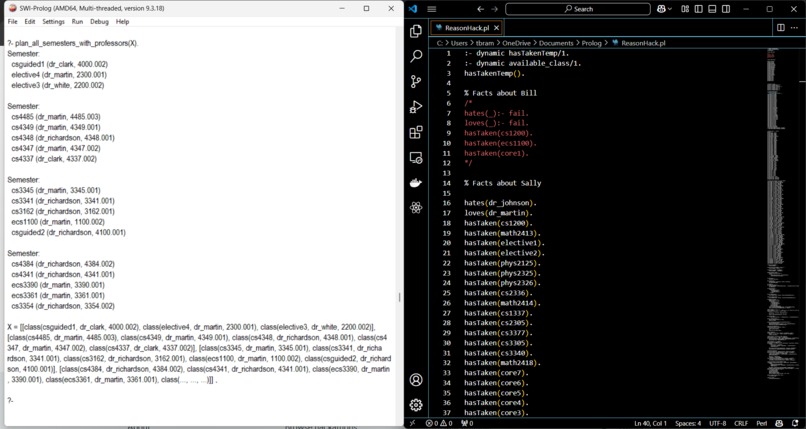Expand the Copilot dropdown arrow
The height and width of the screenshot is (429, 806).
point(670,9)
